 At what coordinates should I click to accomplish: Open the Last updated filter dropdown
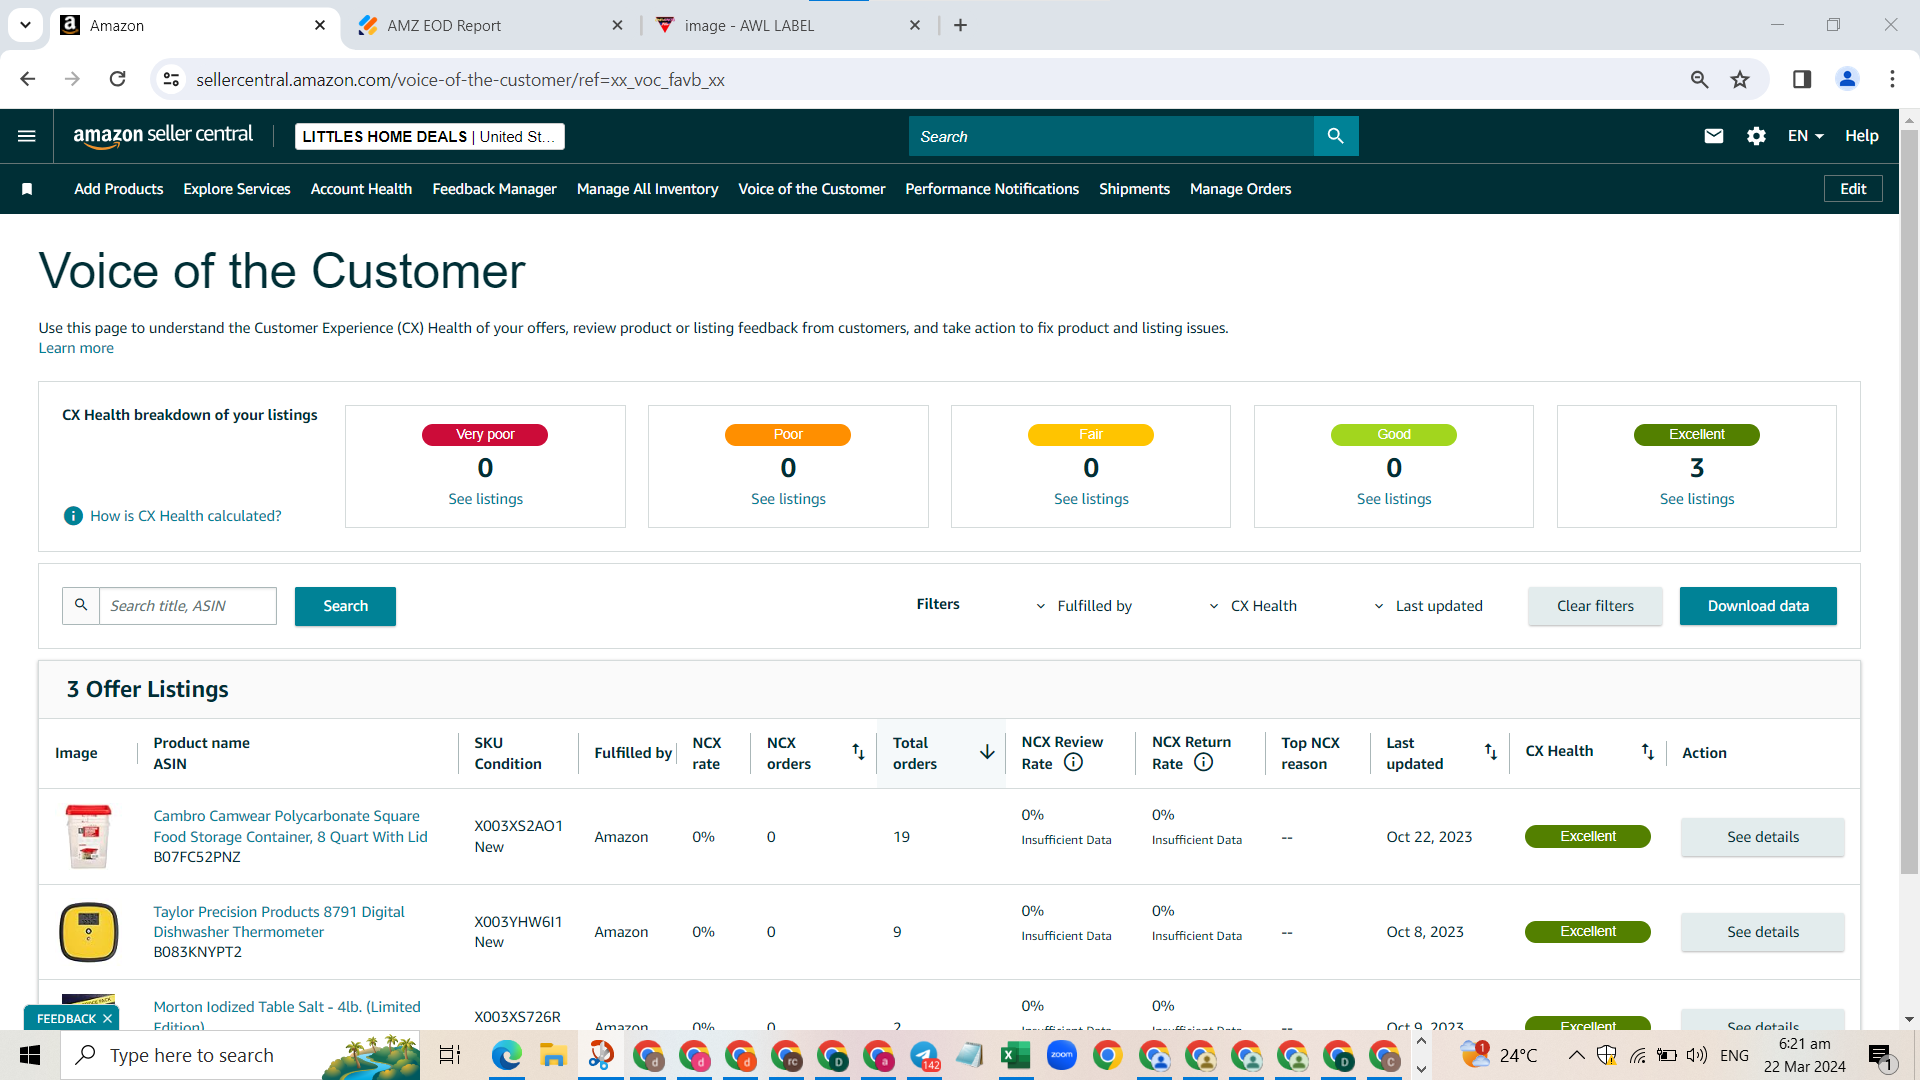pos(1428,606)
